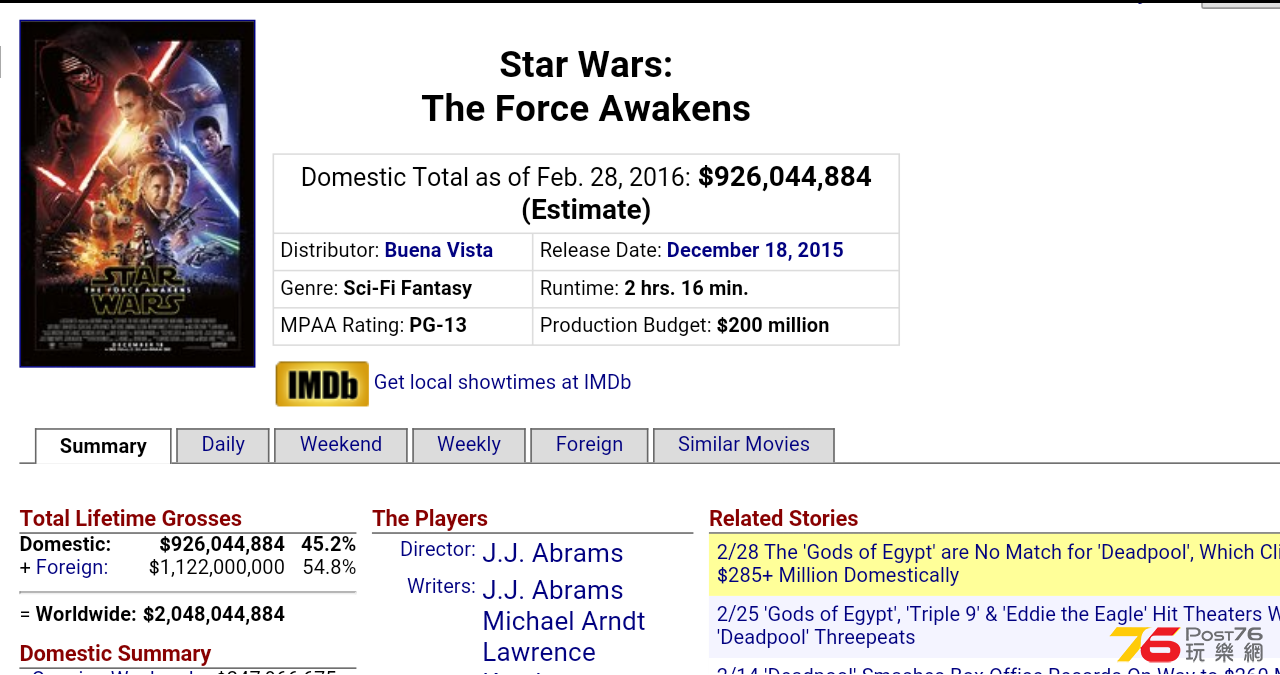Open the Similar Movies tab
Image resolution: width=1280 pixels, height=675 pixels.
[744, 445]
